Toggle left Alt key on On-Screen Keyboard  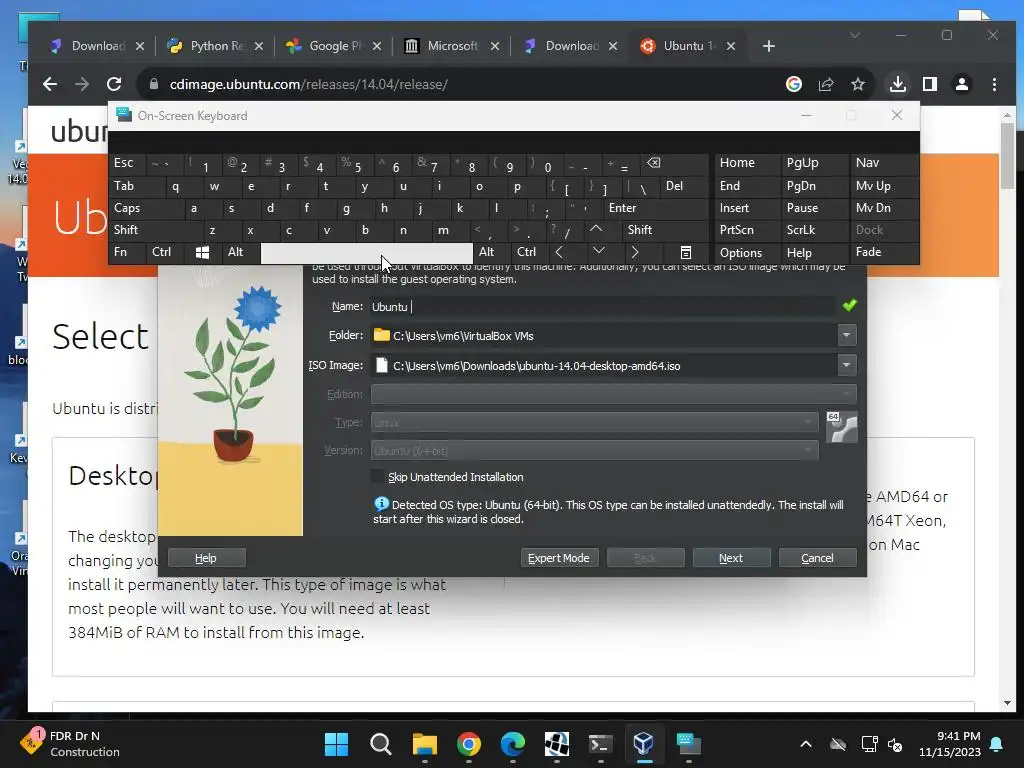(240, 252)
